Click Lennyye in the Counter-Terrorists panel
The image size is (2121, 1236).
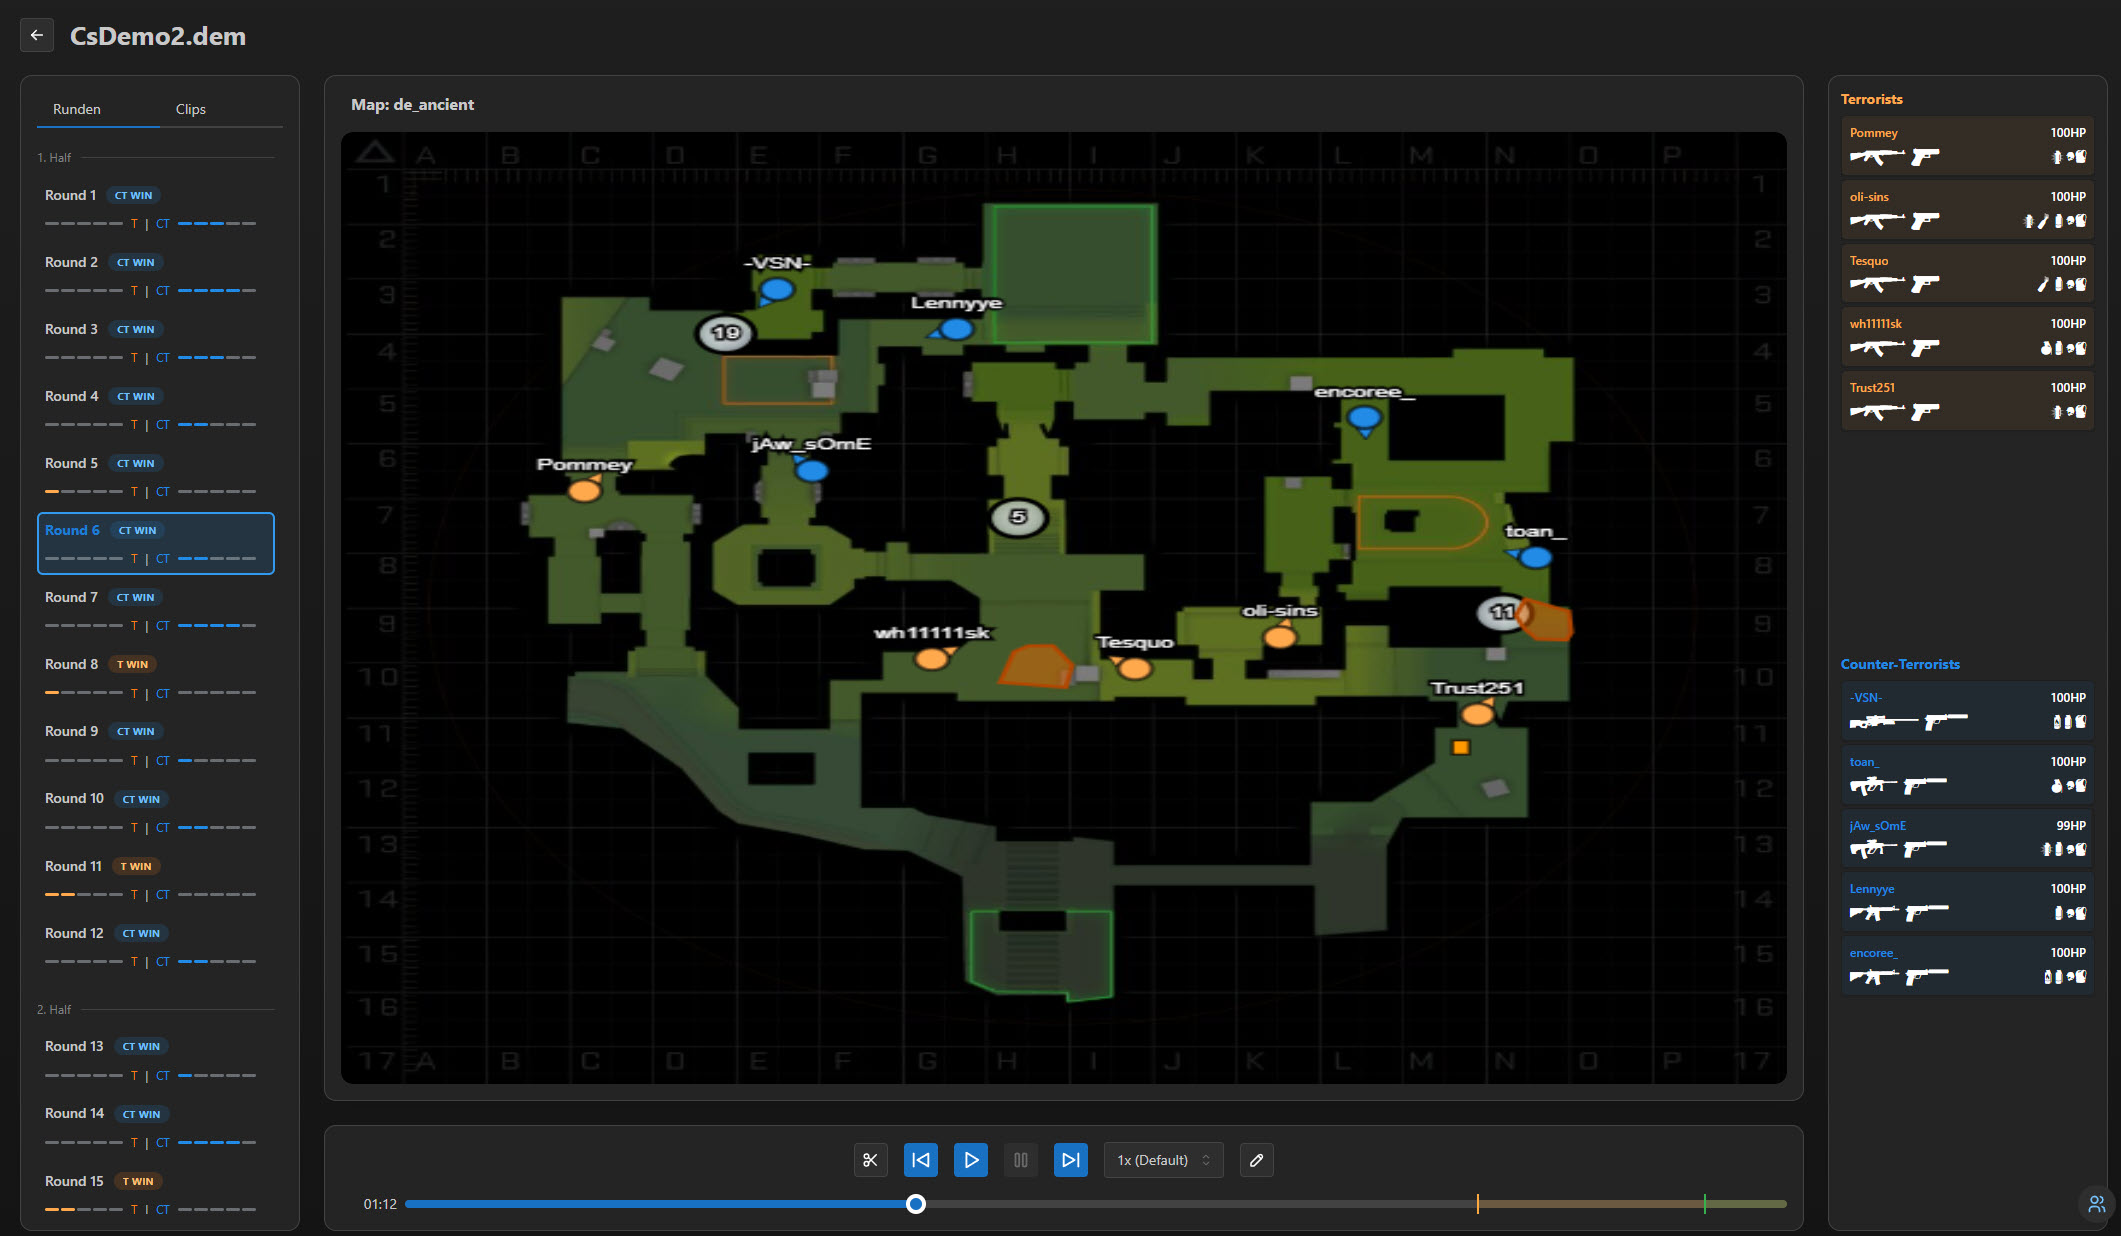coord(1966,901)
